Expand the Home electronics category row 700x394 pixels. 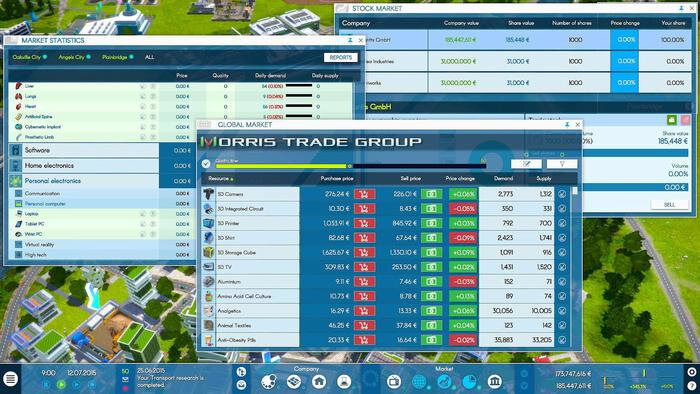pos(84,166)
